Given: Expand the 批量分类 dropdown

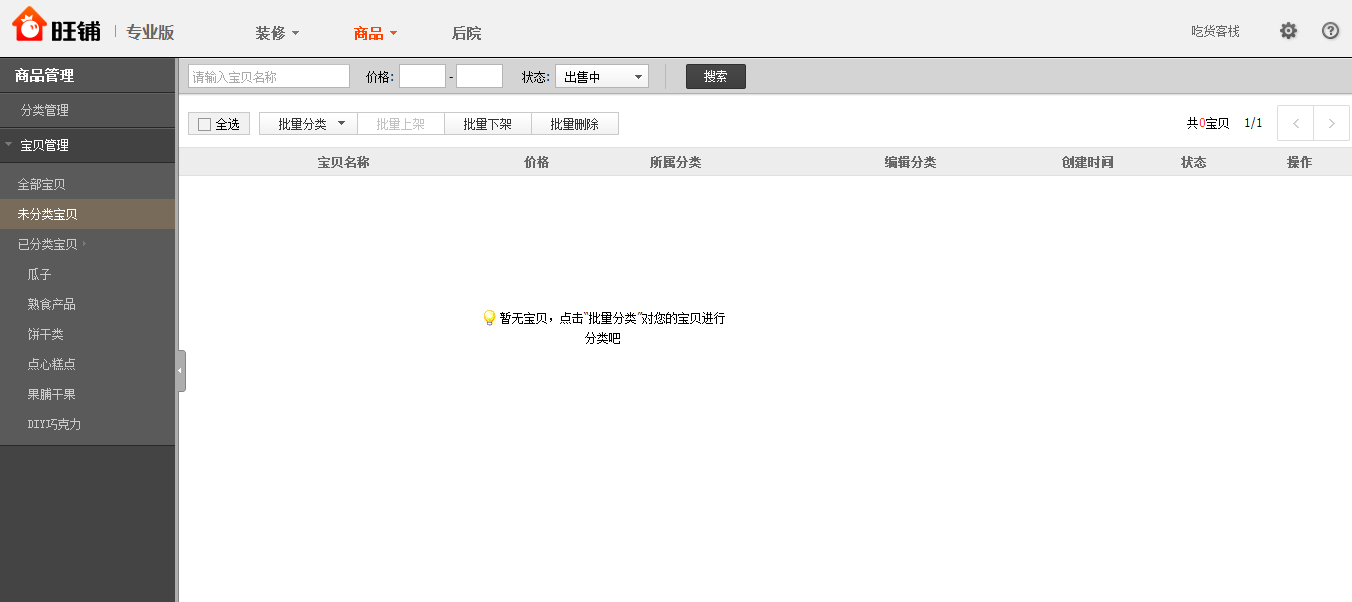Looking at the screenshot, I should point(308,124).
